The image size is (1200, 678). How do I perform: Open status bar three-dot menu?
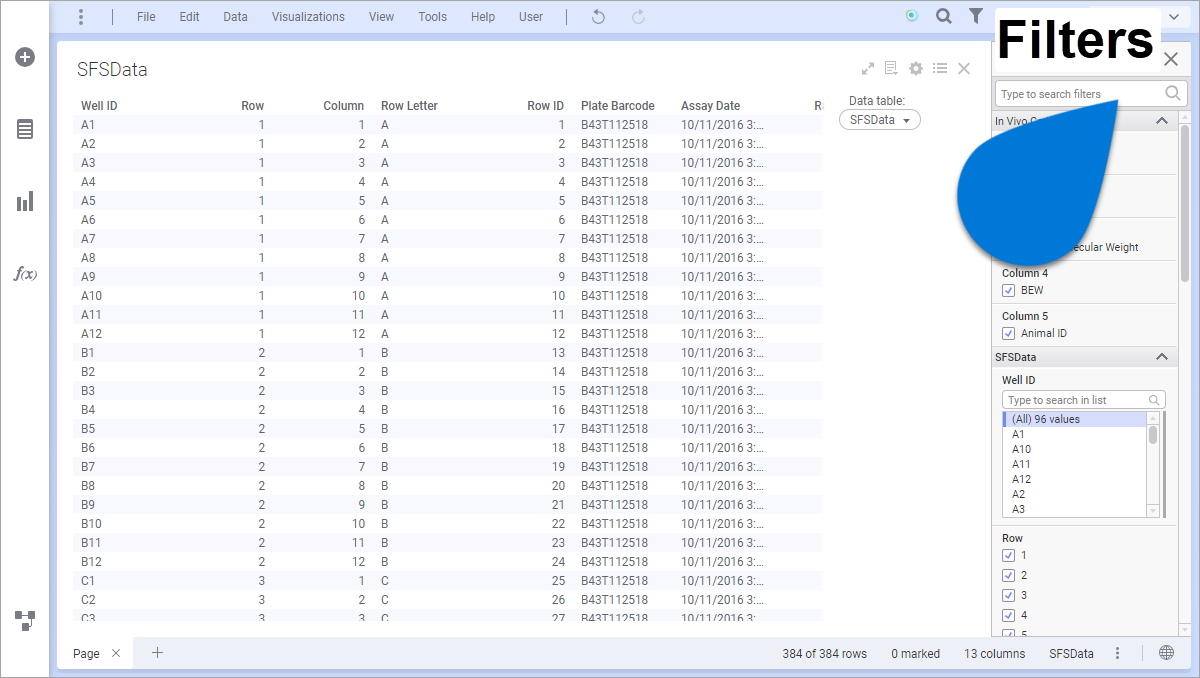point(1117,653)
